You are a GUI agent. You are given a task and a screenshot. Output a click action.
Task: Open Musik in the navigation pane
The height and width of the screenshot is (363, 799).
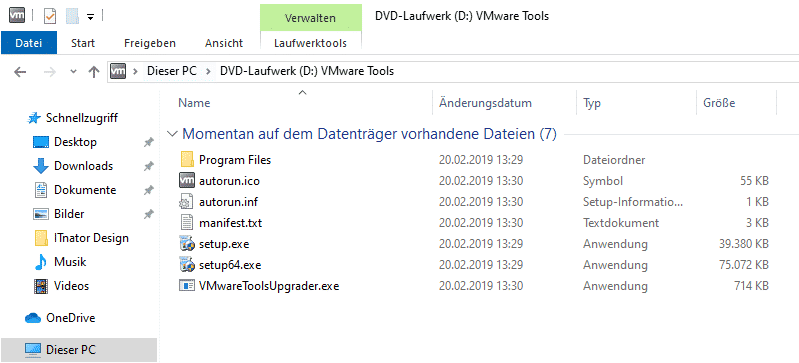(x=70, y=262)
